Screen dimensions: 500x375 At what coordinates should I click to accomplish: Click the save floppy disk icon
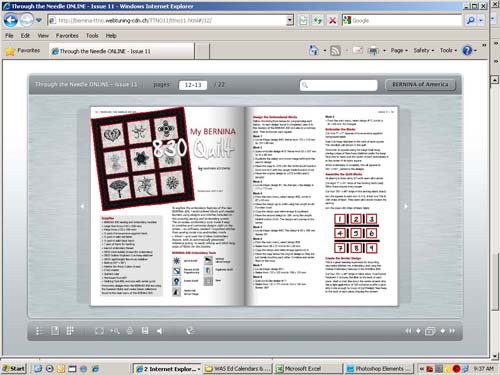(x=145, y=331)
